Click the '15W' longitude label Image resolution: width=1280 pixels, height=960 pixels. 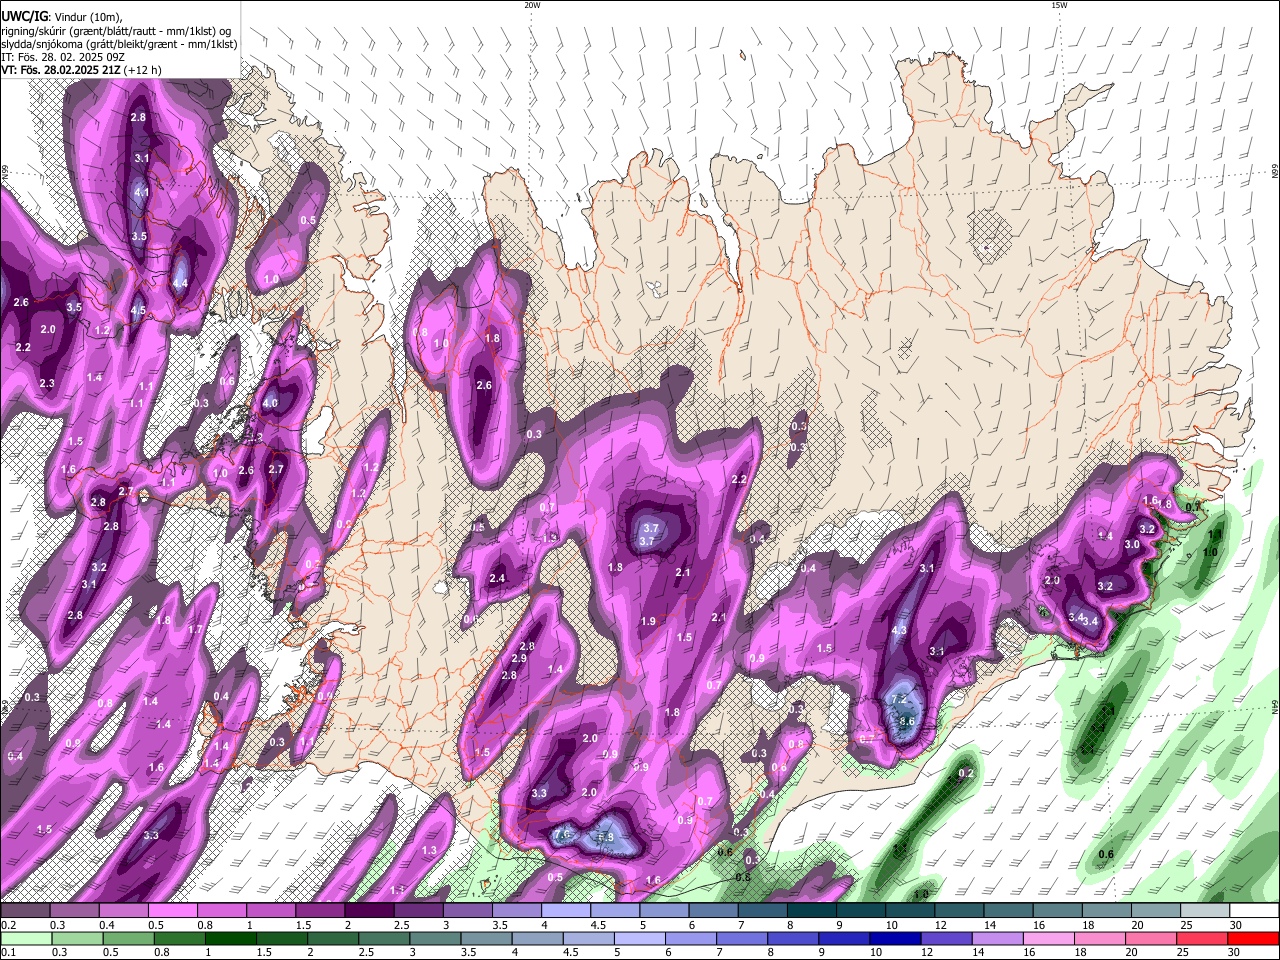point(1059,5)
